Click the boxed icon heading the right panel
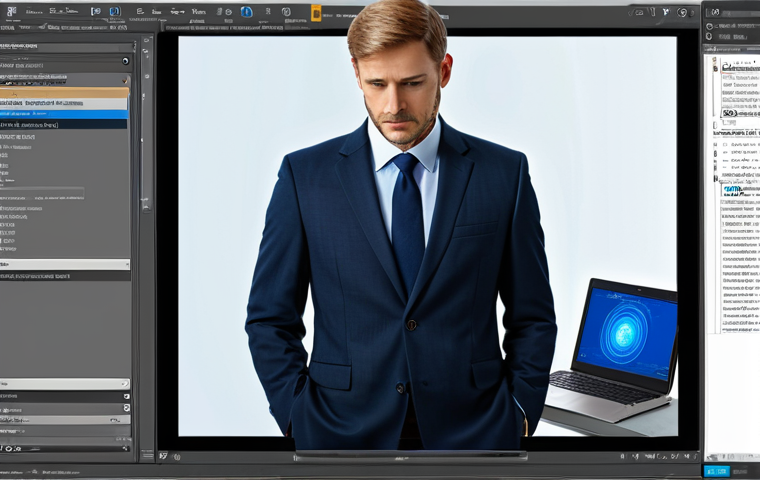This screenshot has width=760, height=480. pos(715,12)
